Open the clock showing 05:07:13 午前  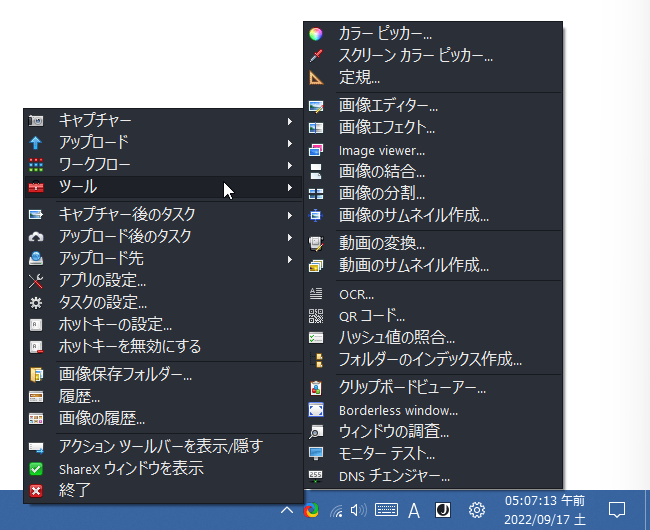545,510
